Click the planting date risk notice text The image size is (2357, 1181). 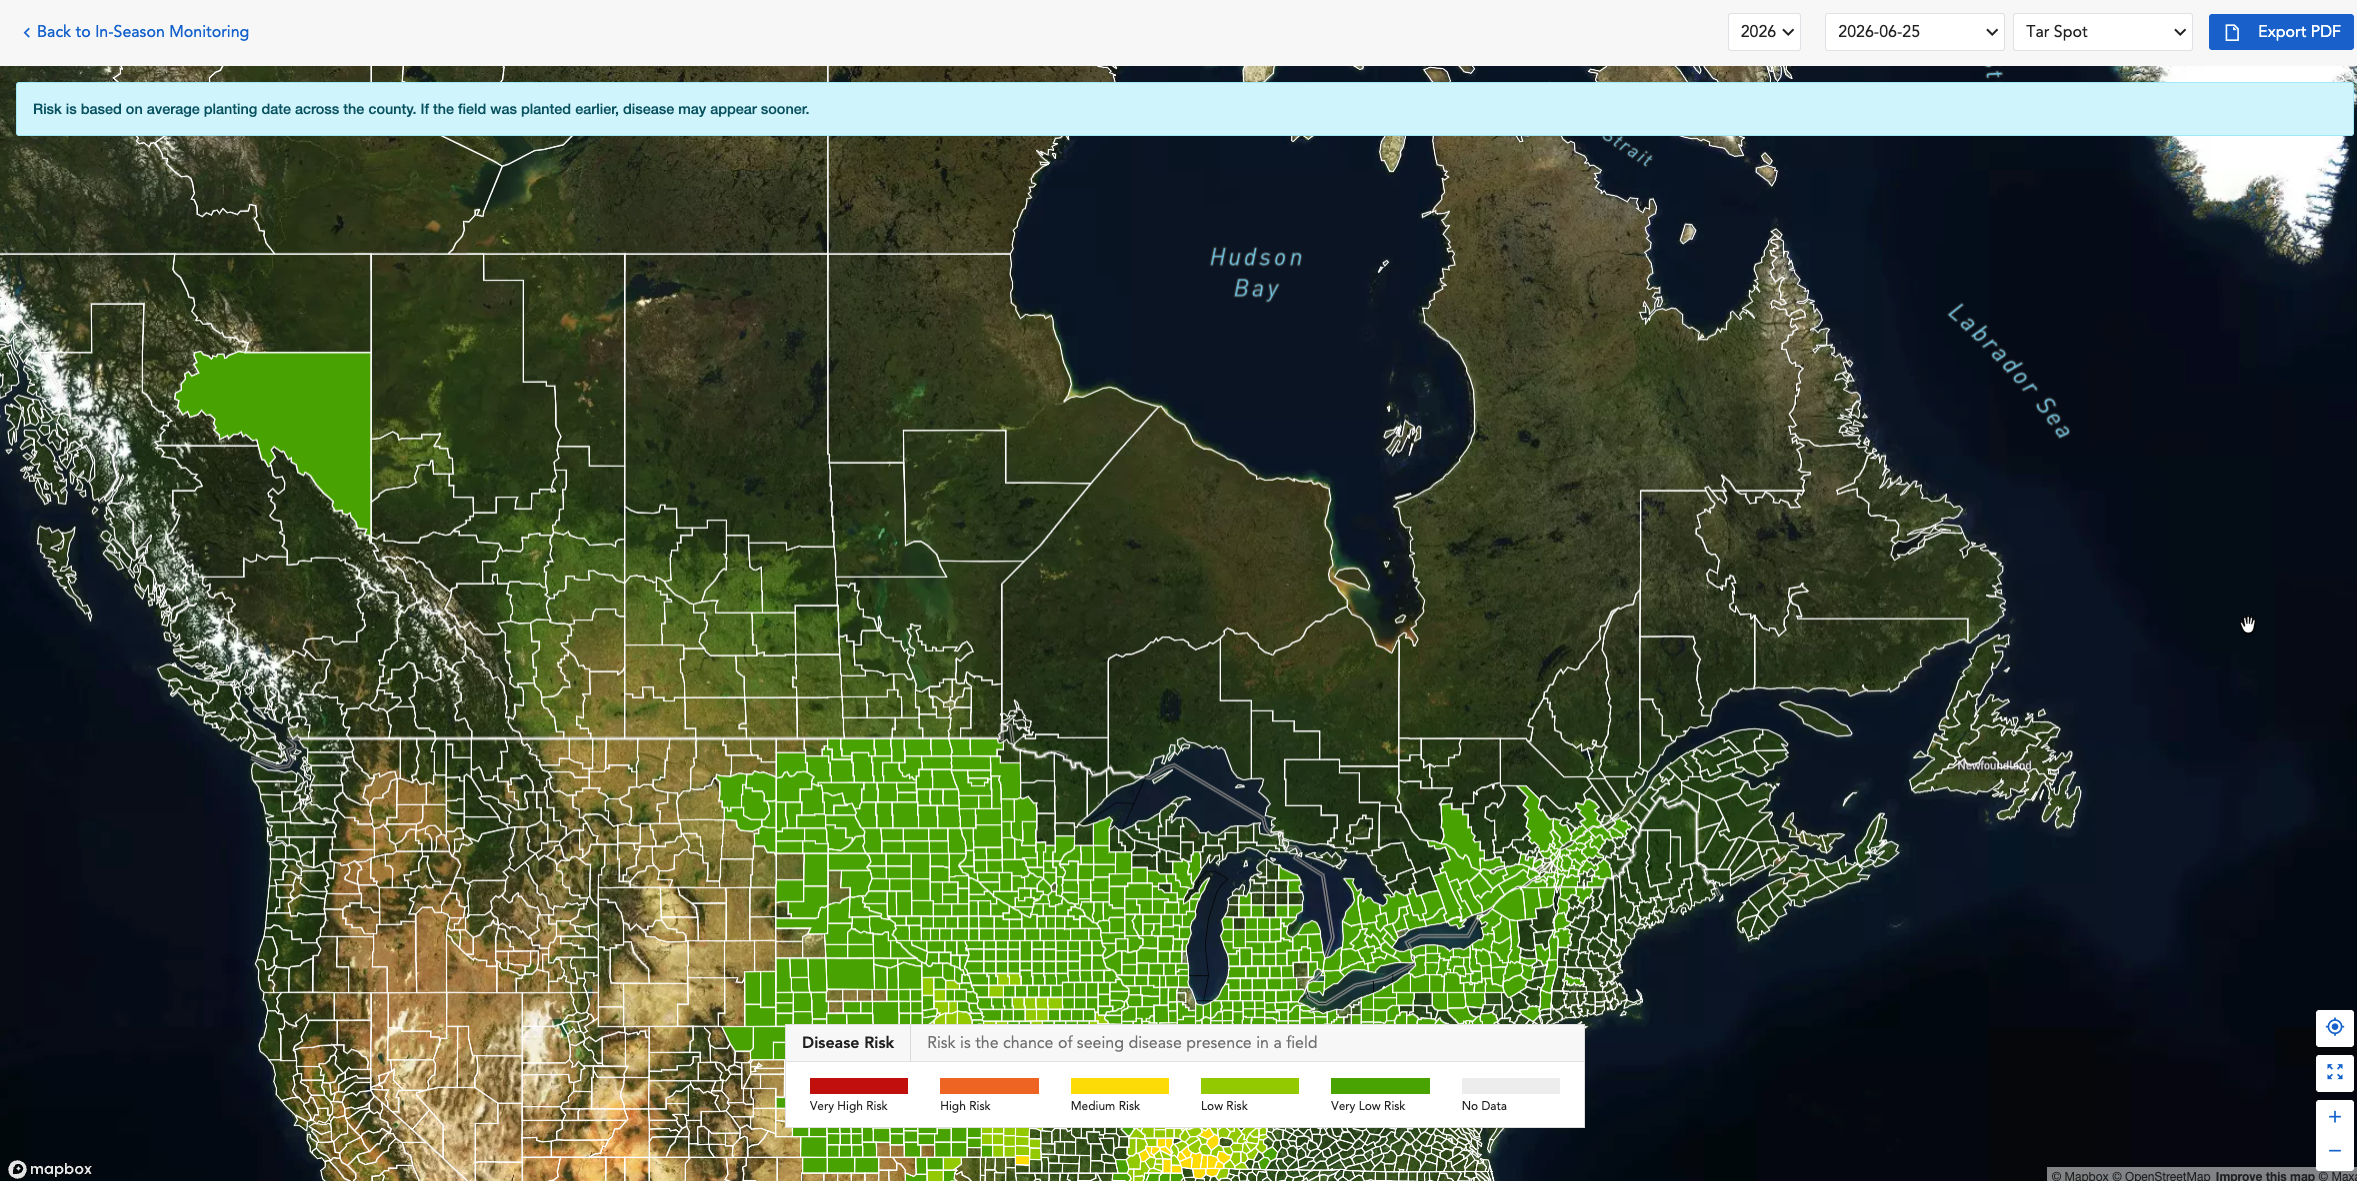421,110
